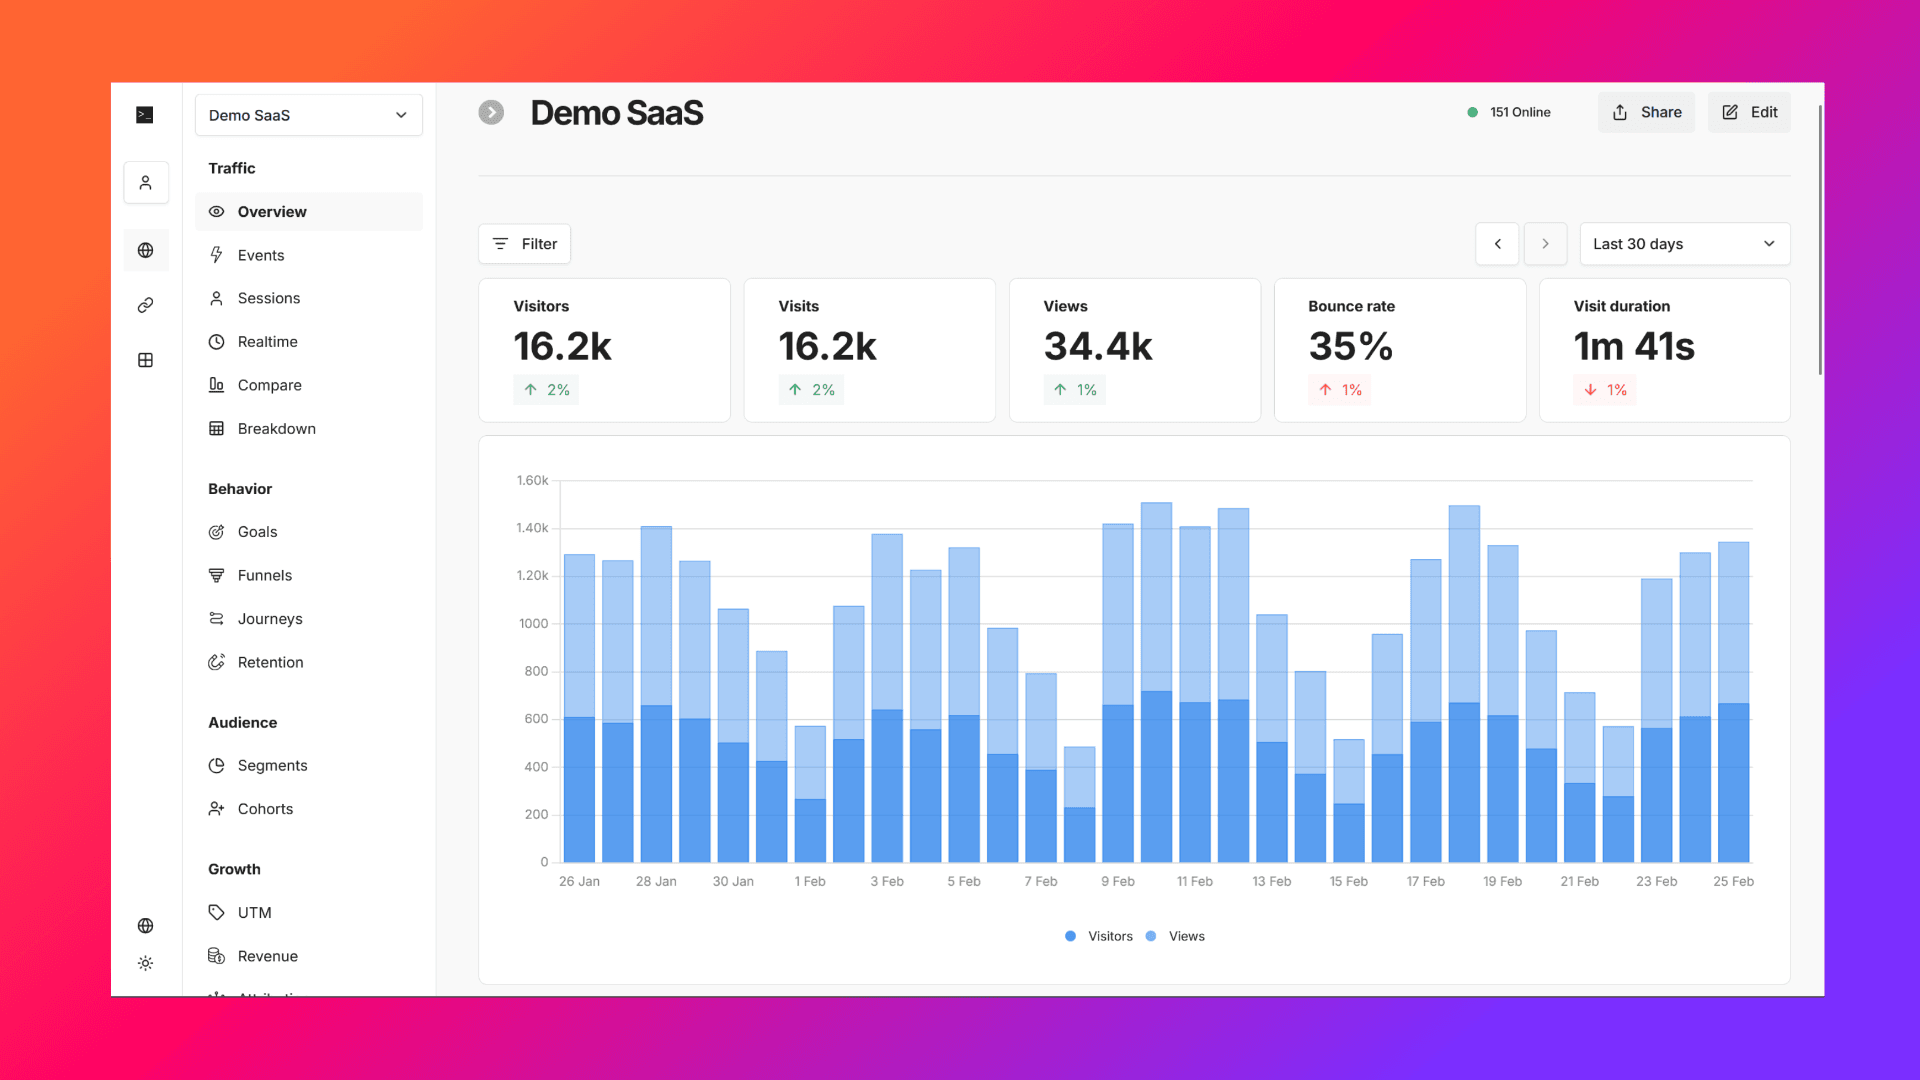This screenshot has width=1920, height=1080.
Task: Open the Compare tool via its icon
Action: tap(216, 385)
